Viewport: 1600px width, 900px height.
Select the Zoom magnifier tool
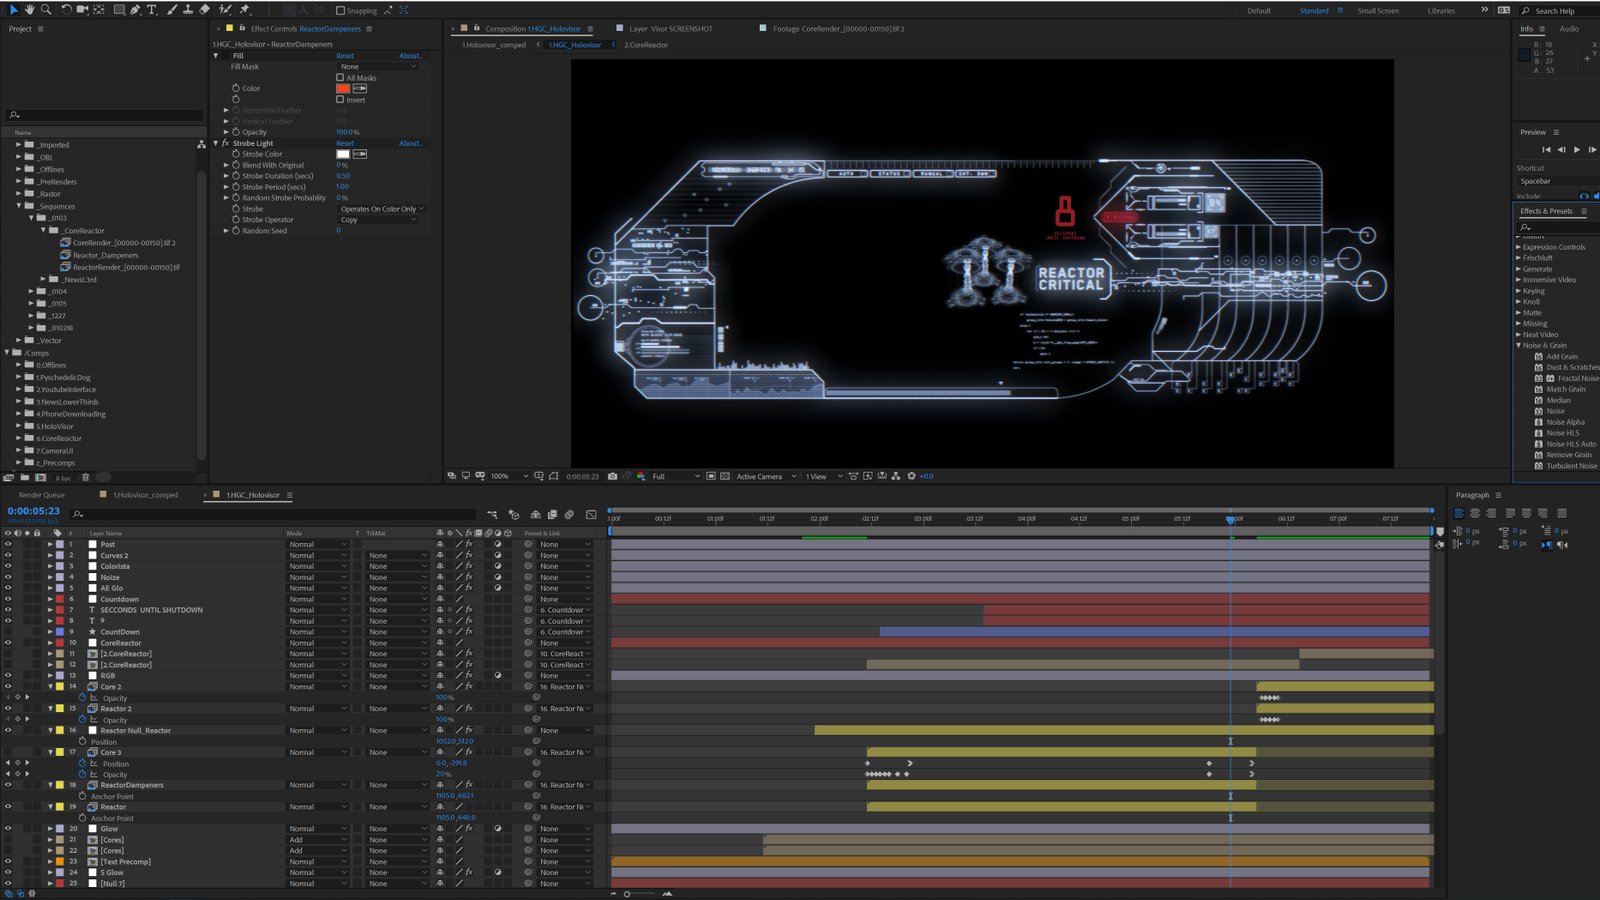[x=45, y=9]
